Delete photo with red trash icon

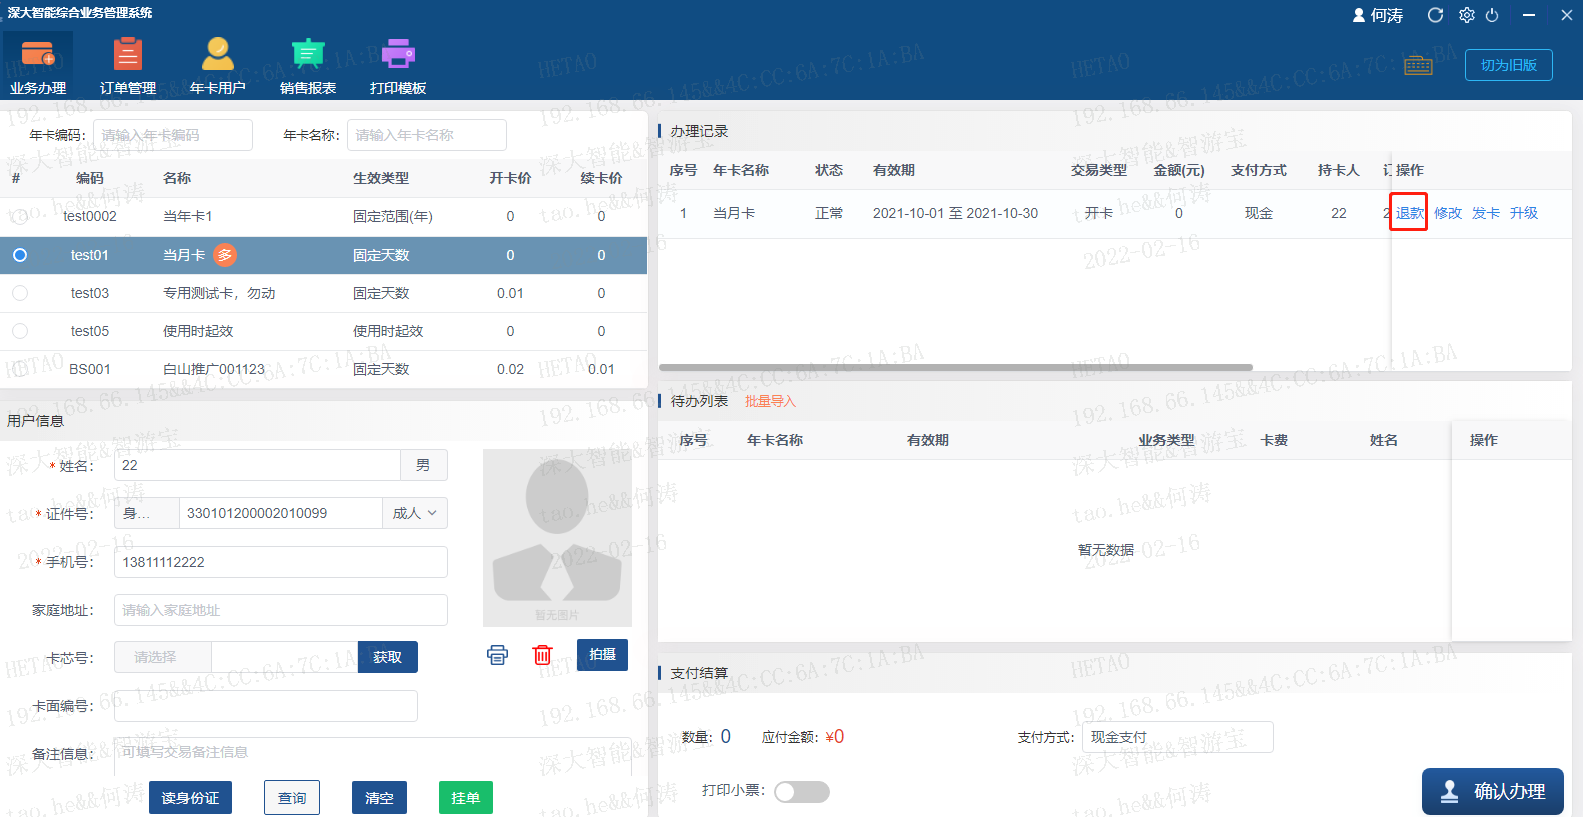(x=542, y=655)
